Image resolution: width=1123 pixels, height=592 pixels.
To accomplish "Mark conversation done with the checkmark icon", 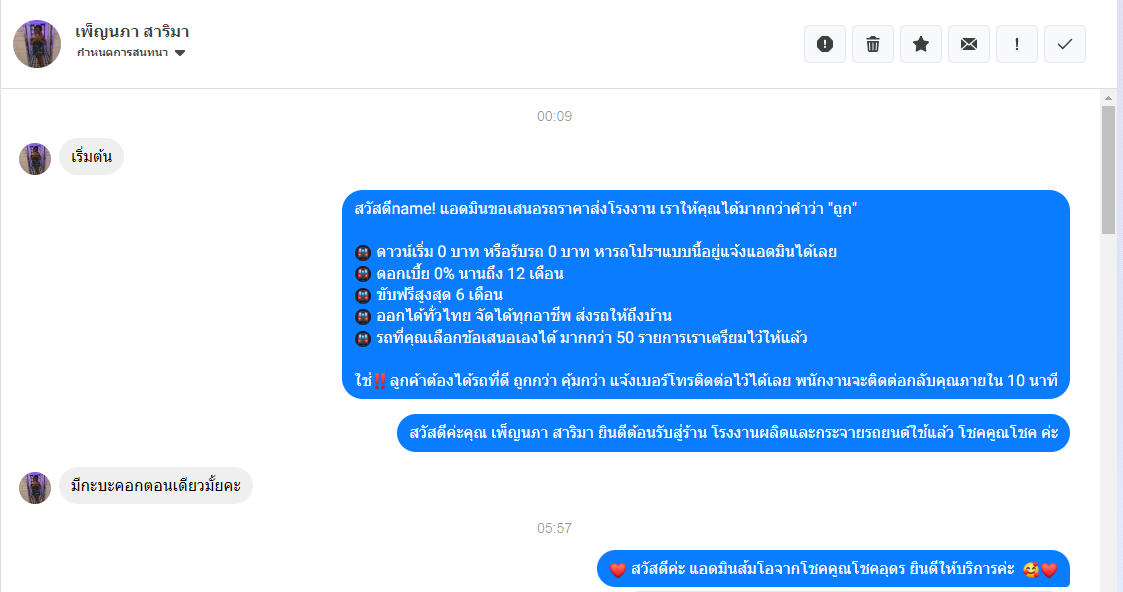I will 1064,44.
